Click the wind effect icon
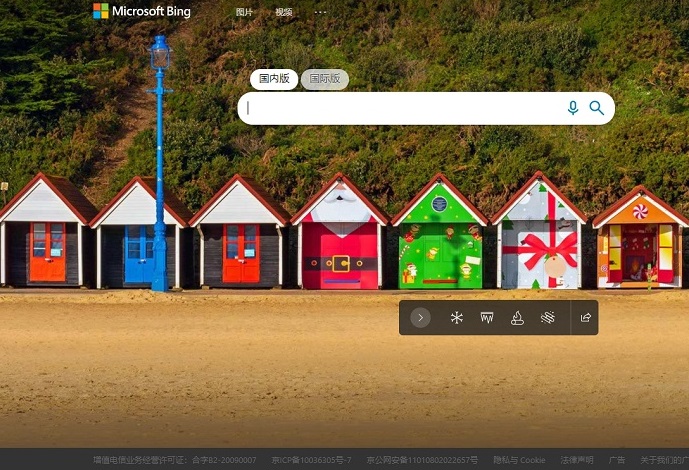The height and width of the screenshot is (470, 689). point(547,318)
